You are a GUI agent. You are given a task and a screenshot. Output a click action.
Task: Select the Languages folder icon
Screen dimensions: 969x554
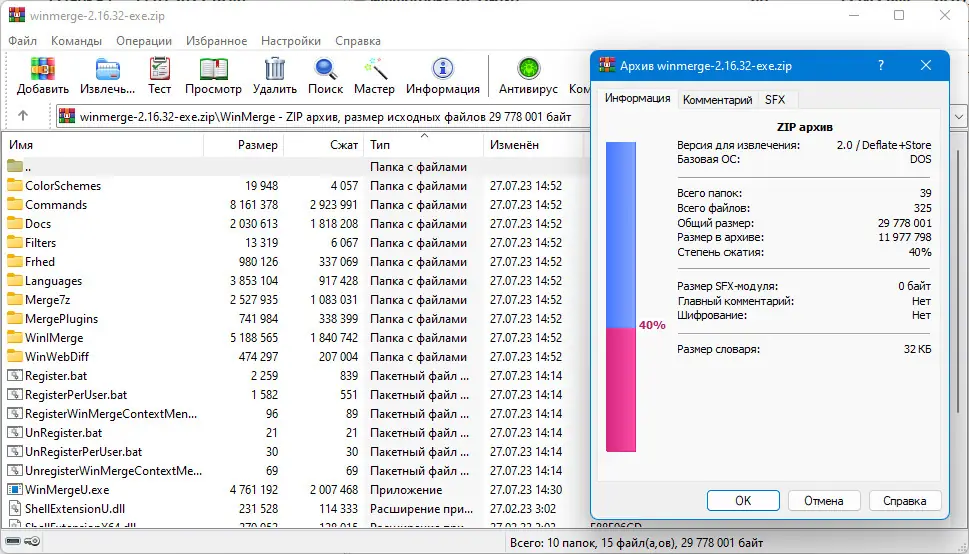(x=14, y=281)
